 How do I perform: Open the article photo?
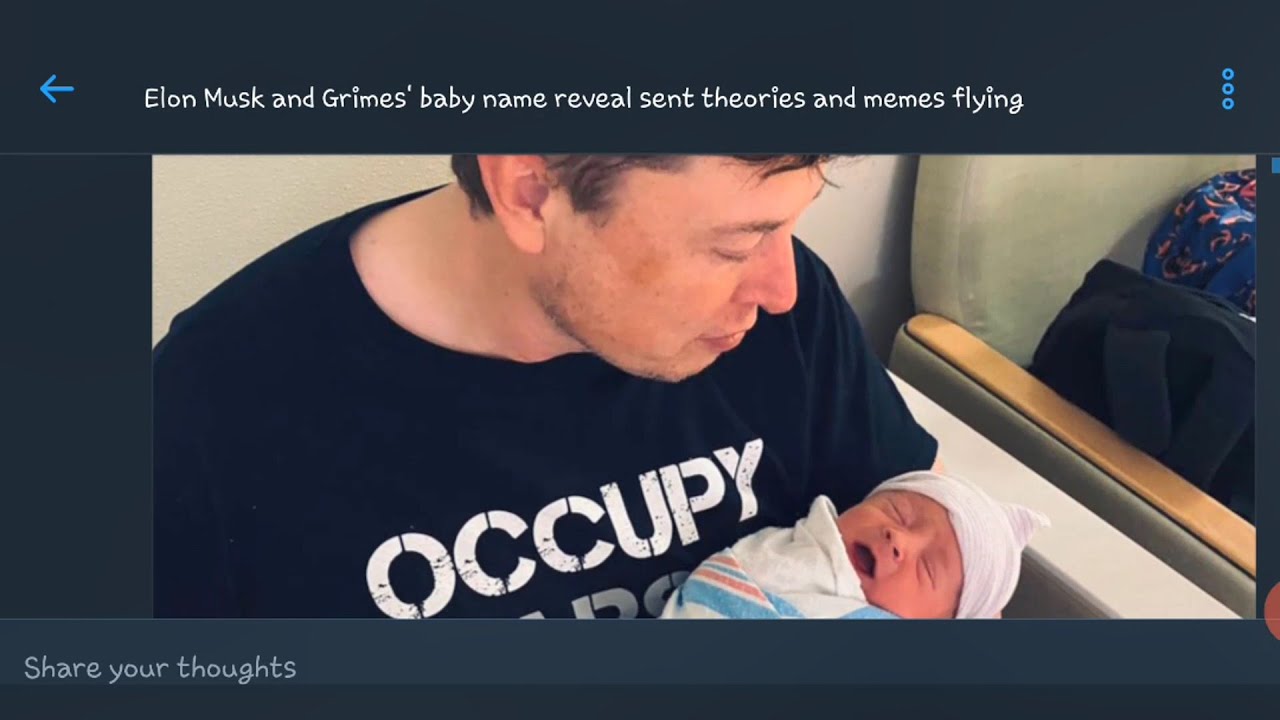click(700, 385)
